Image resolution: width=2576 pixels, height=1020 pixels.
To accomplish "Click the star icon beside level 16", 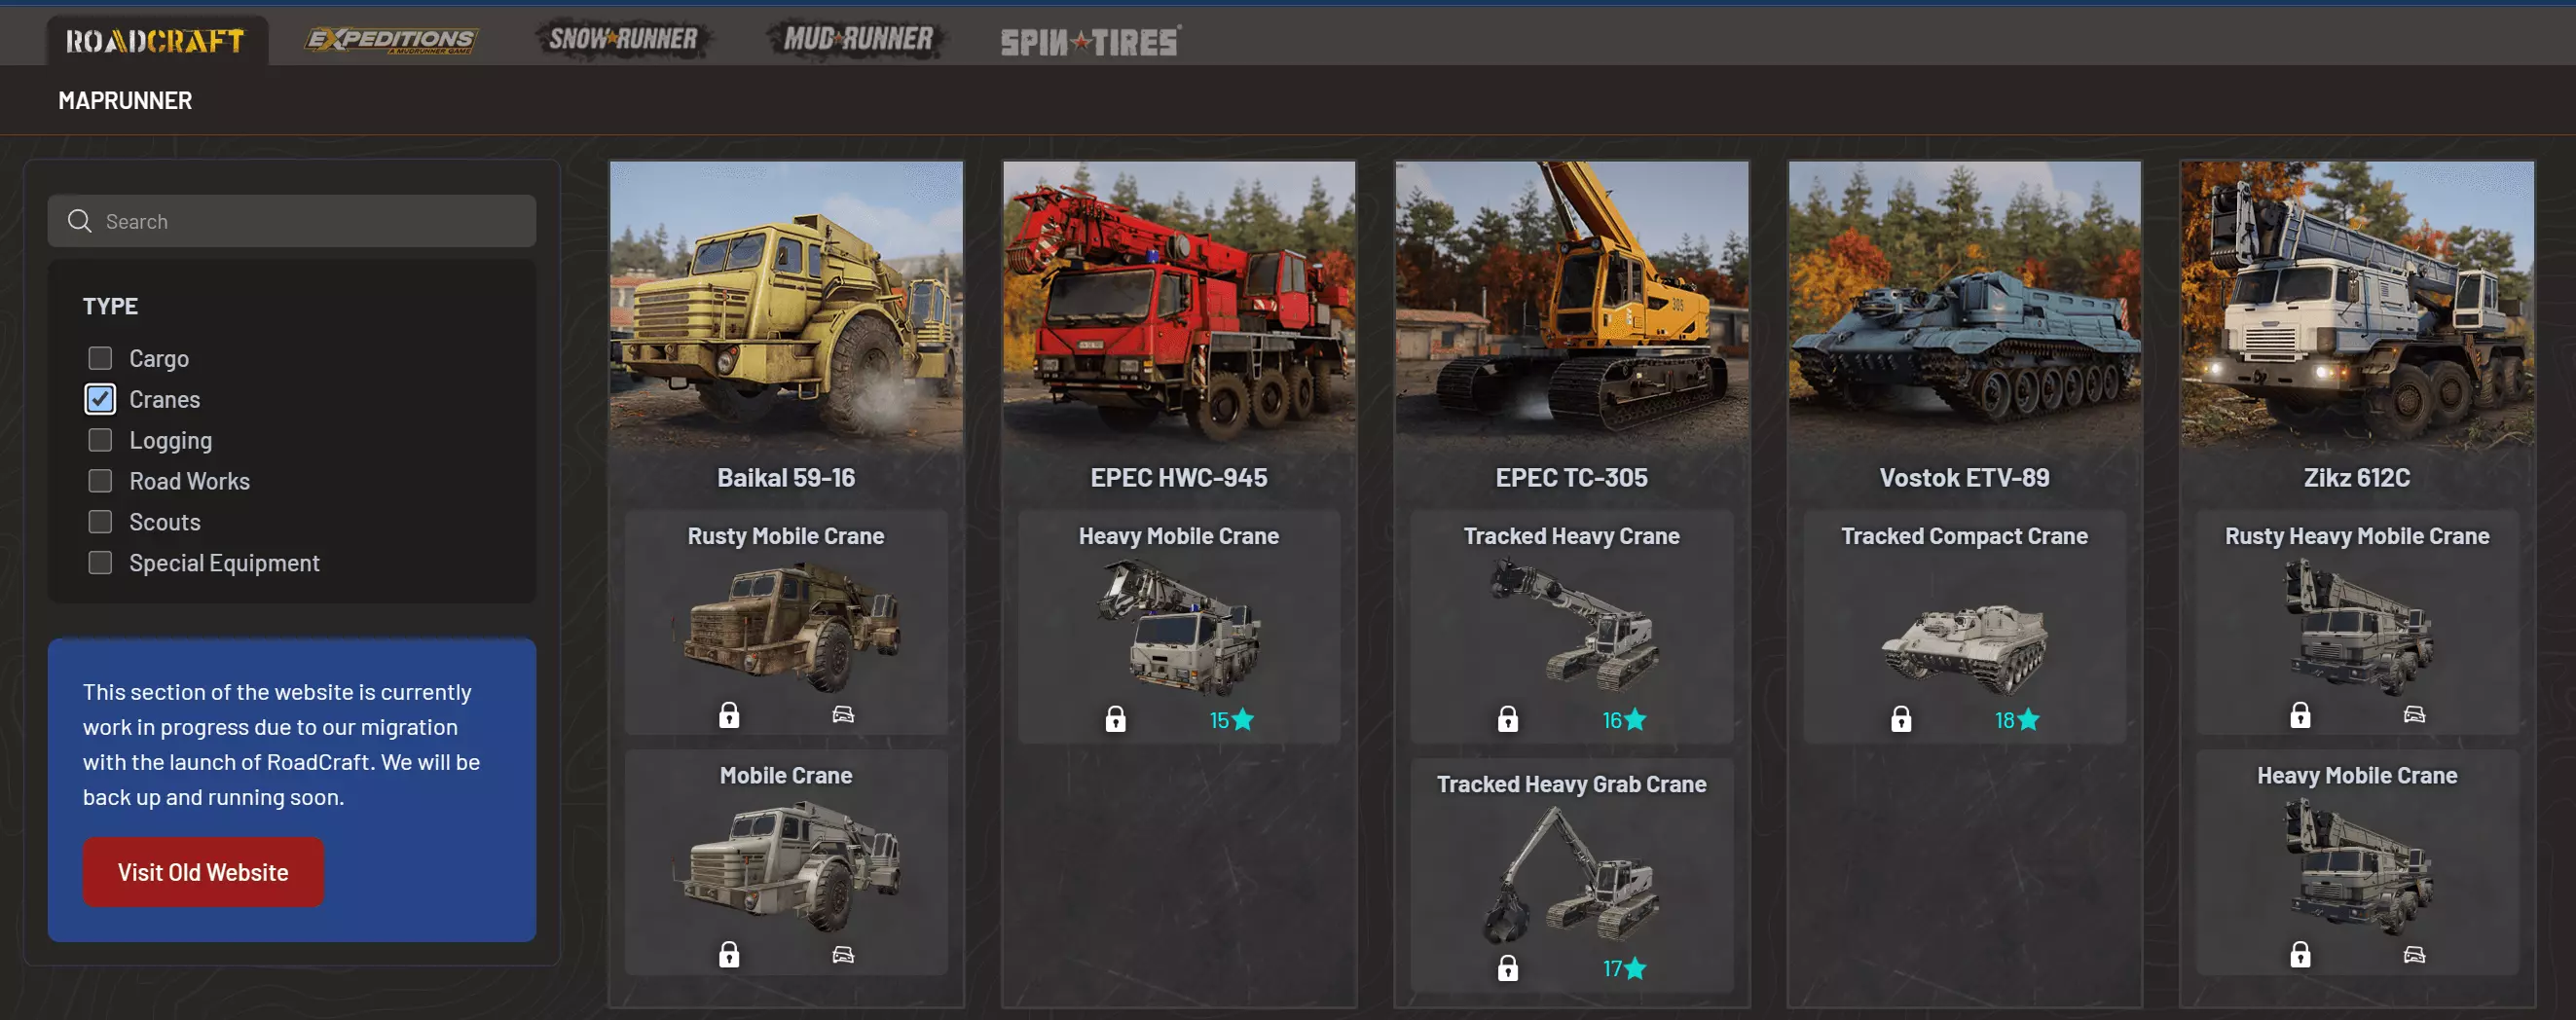I will (1636, 719).
